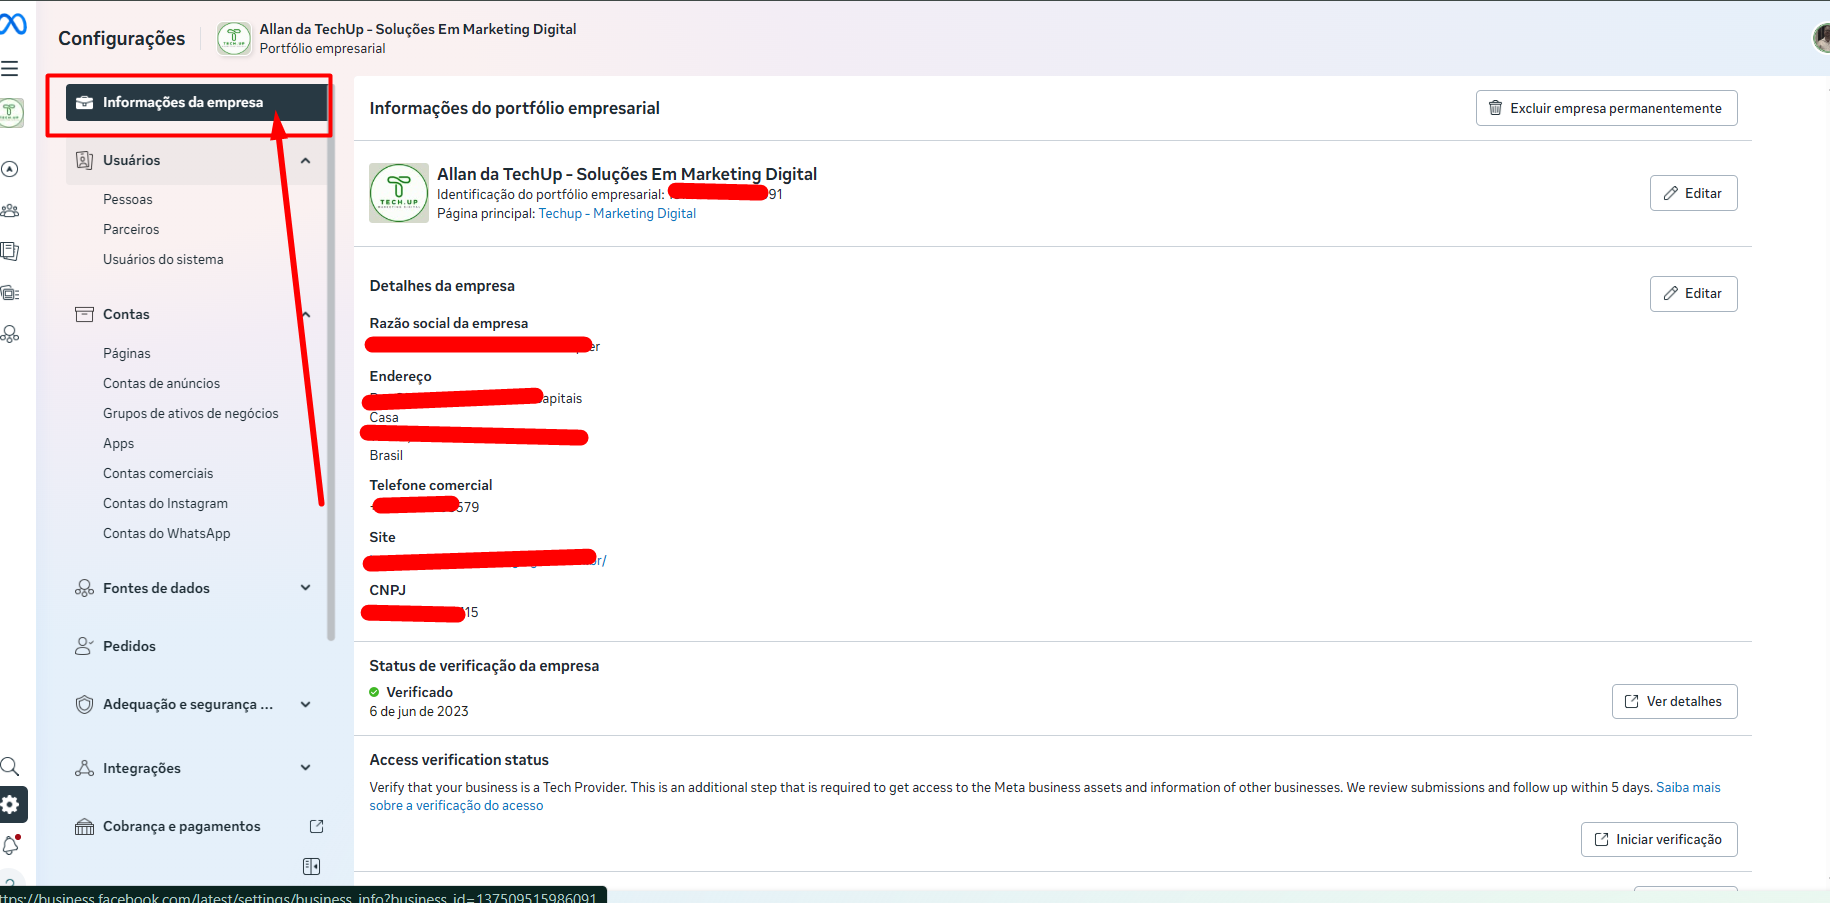
Task: Click the Meta logo icon
Action: pos(13,22)
